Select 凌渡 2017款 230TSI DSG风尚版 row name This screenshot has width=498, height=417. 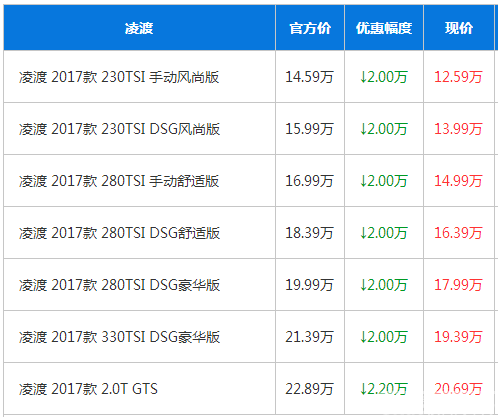119,129
